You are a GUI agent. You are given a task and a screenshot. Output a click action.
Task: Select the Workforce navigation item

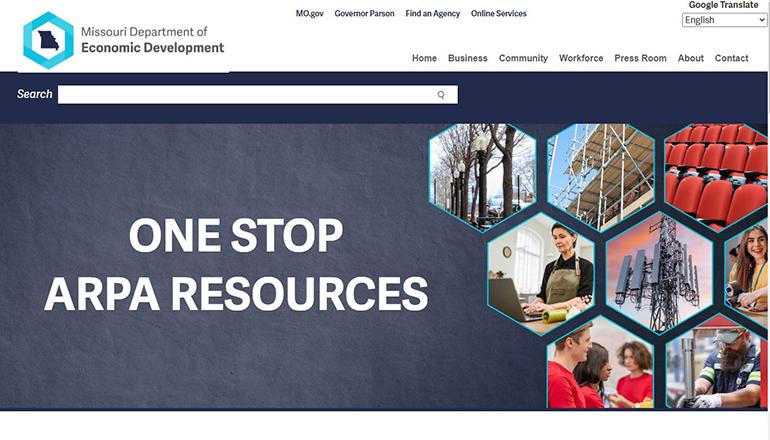point(581,58)
